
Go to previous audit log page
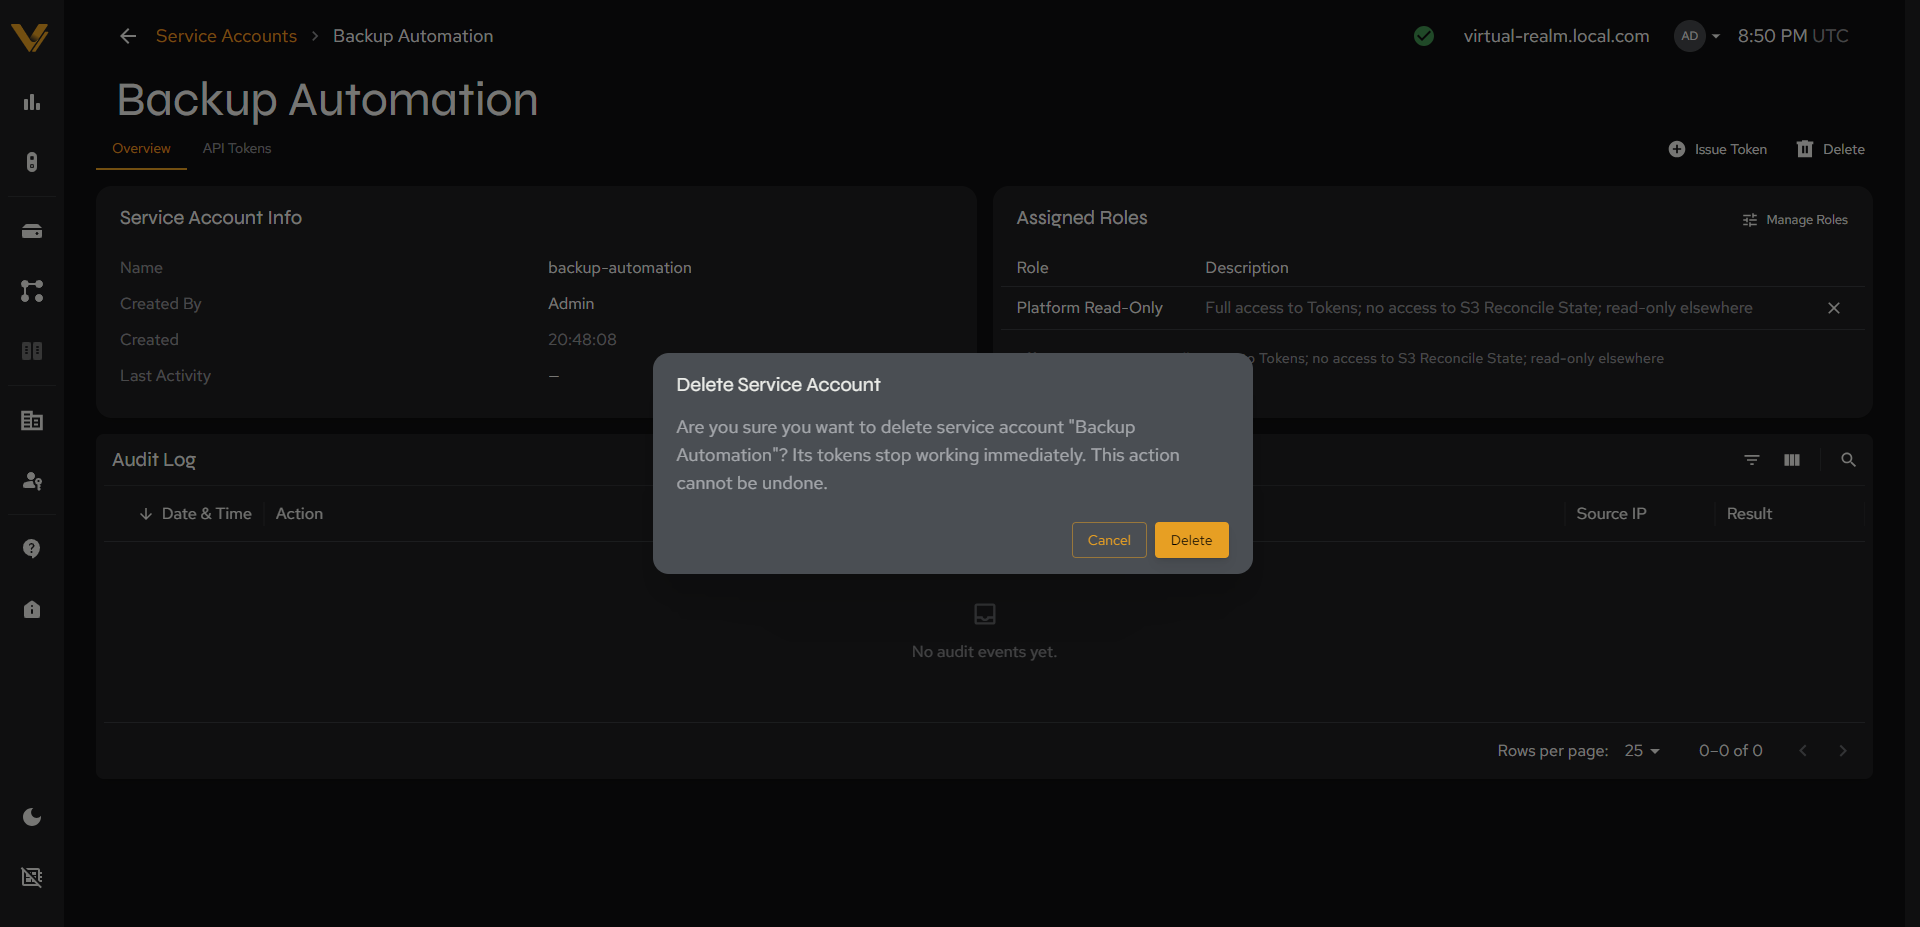coord(1803,751)
